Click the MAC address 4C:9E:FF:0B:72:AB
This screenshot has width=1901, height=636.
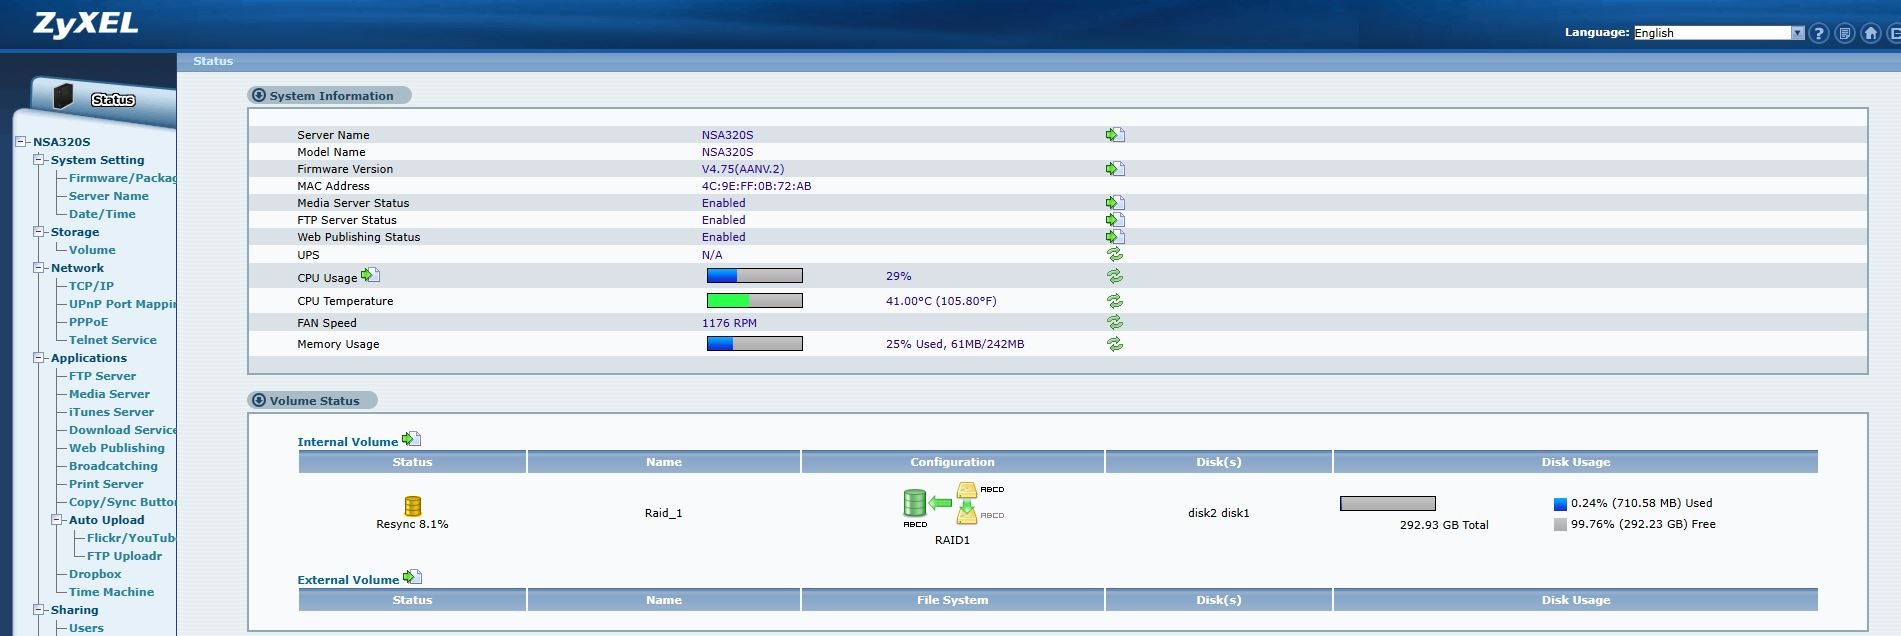[756, 186]
